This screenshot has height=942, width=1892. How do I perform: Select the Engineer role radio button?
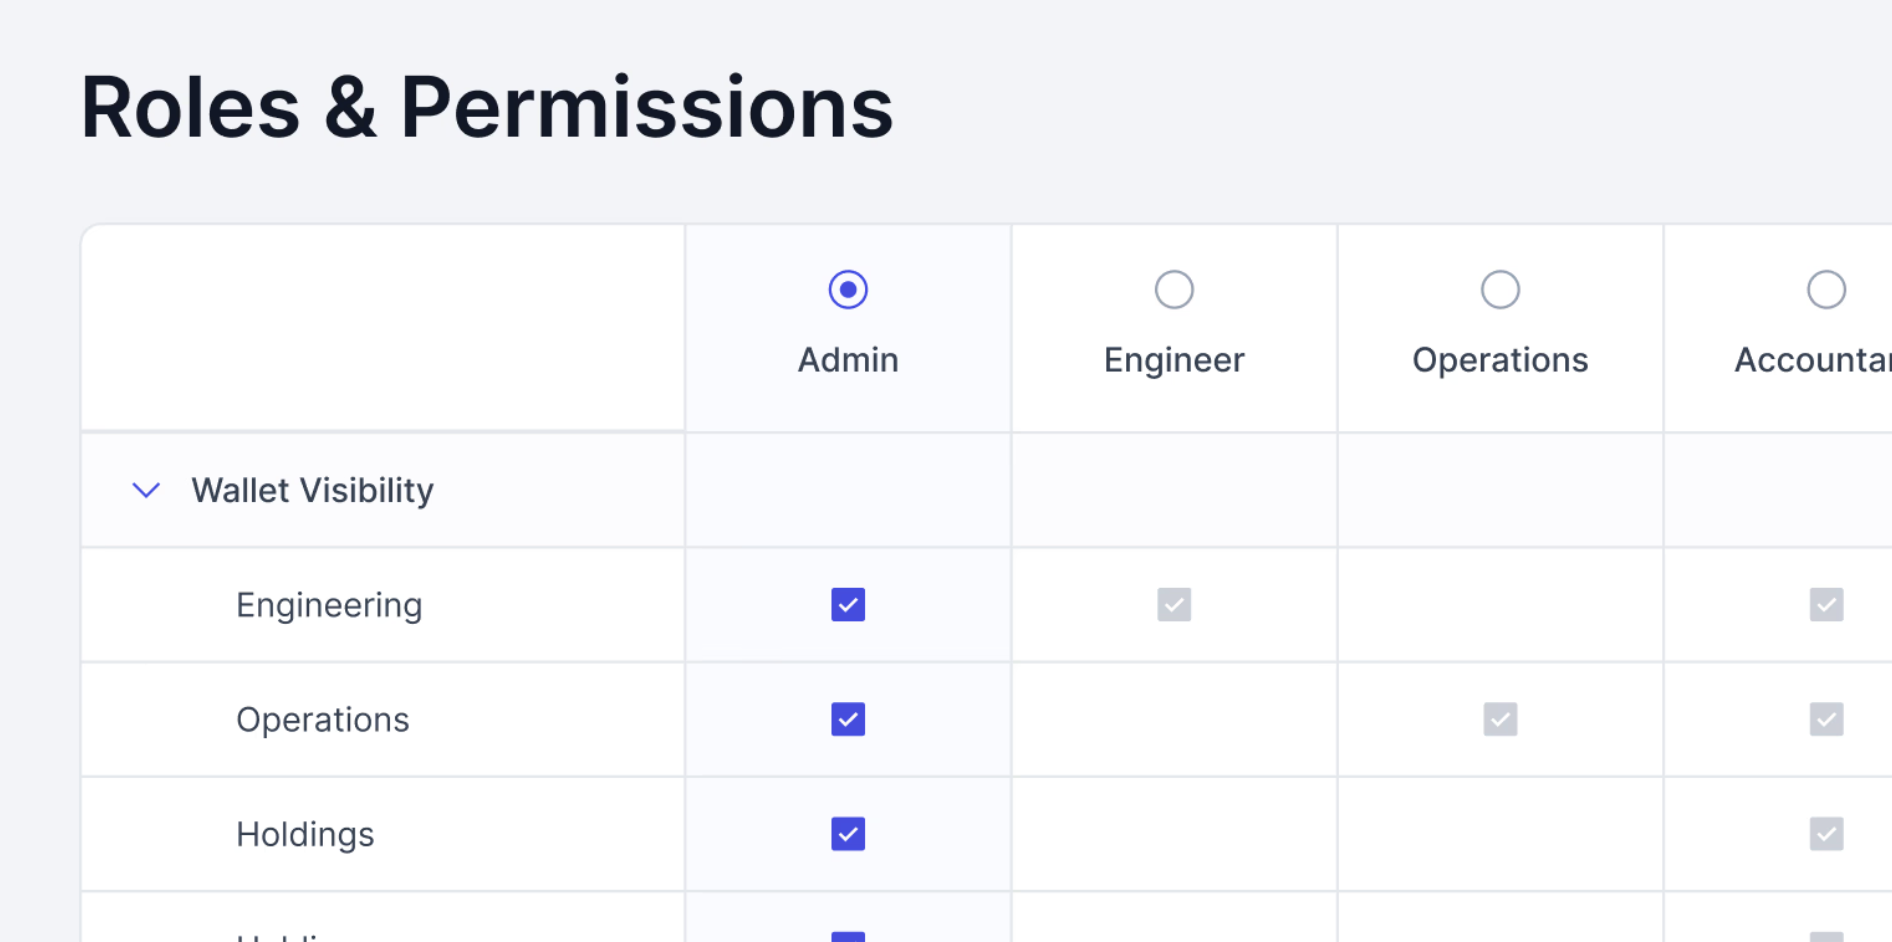pos(1174,290)
